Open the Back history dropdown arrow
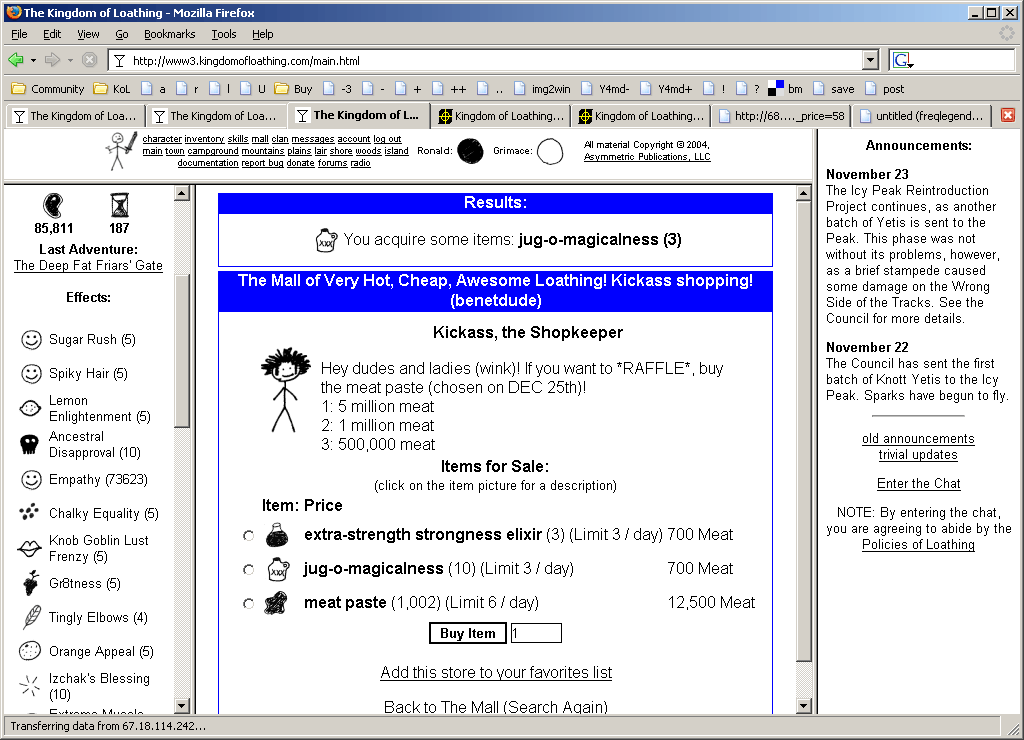Screen dimensions: 1024x740 [33, 60]
